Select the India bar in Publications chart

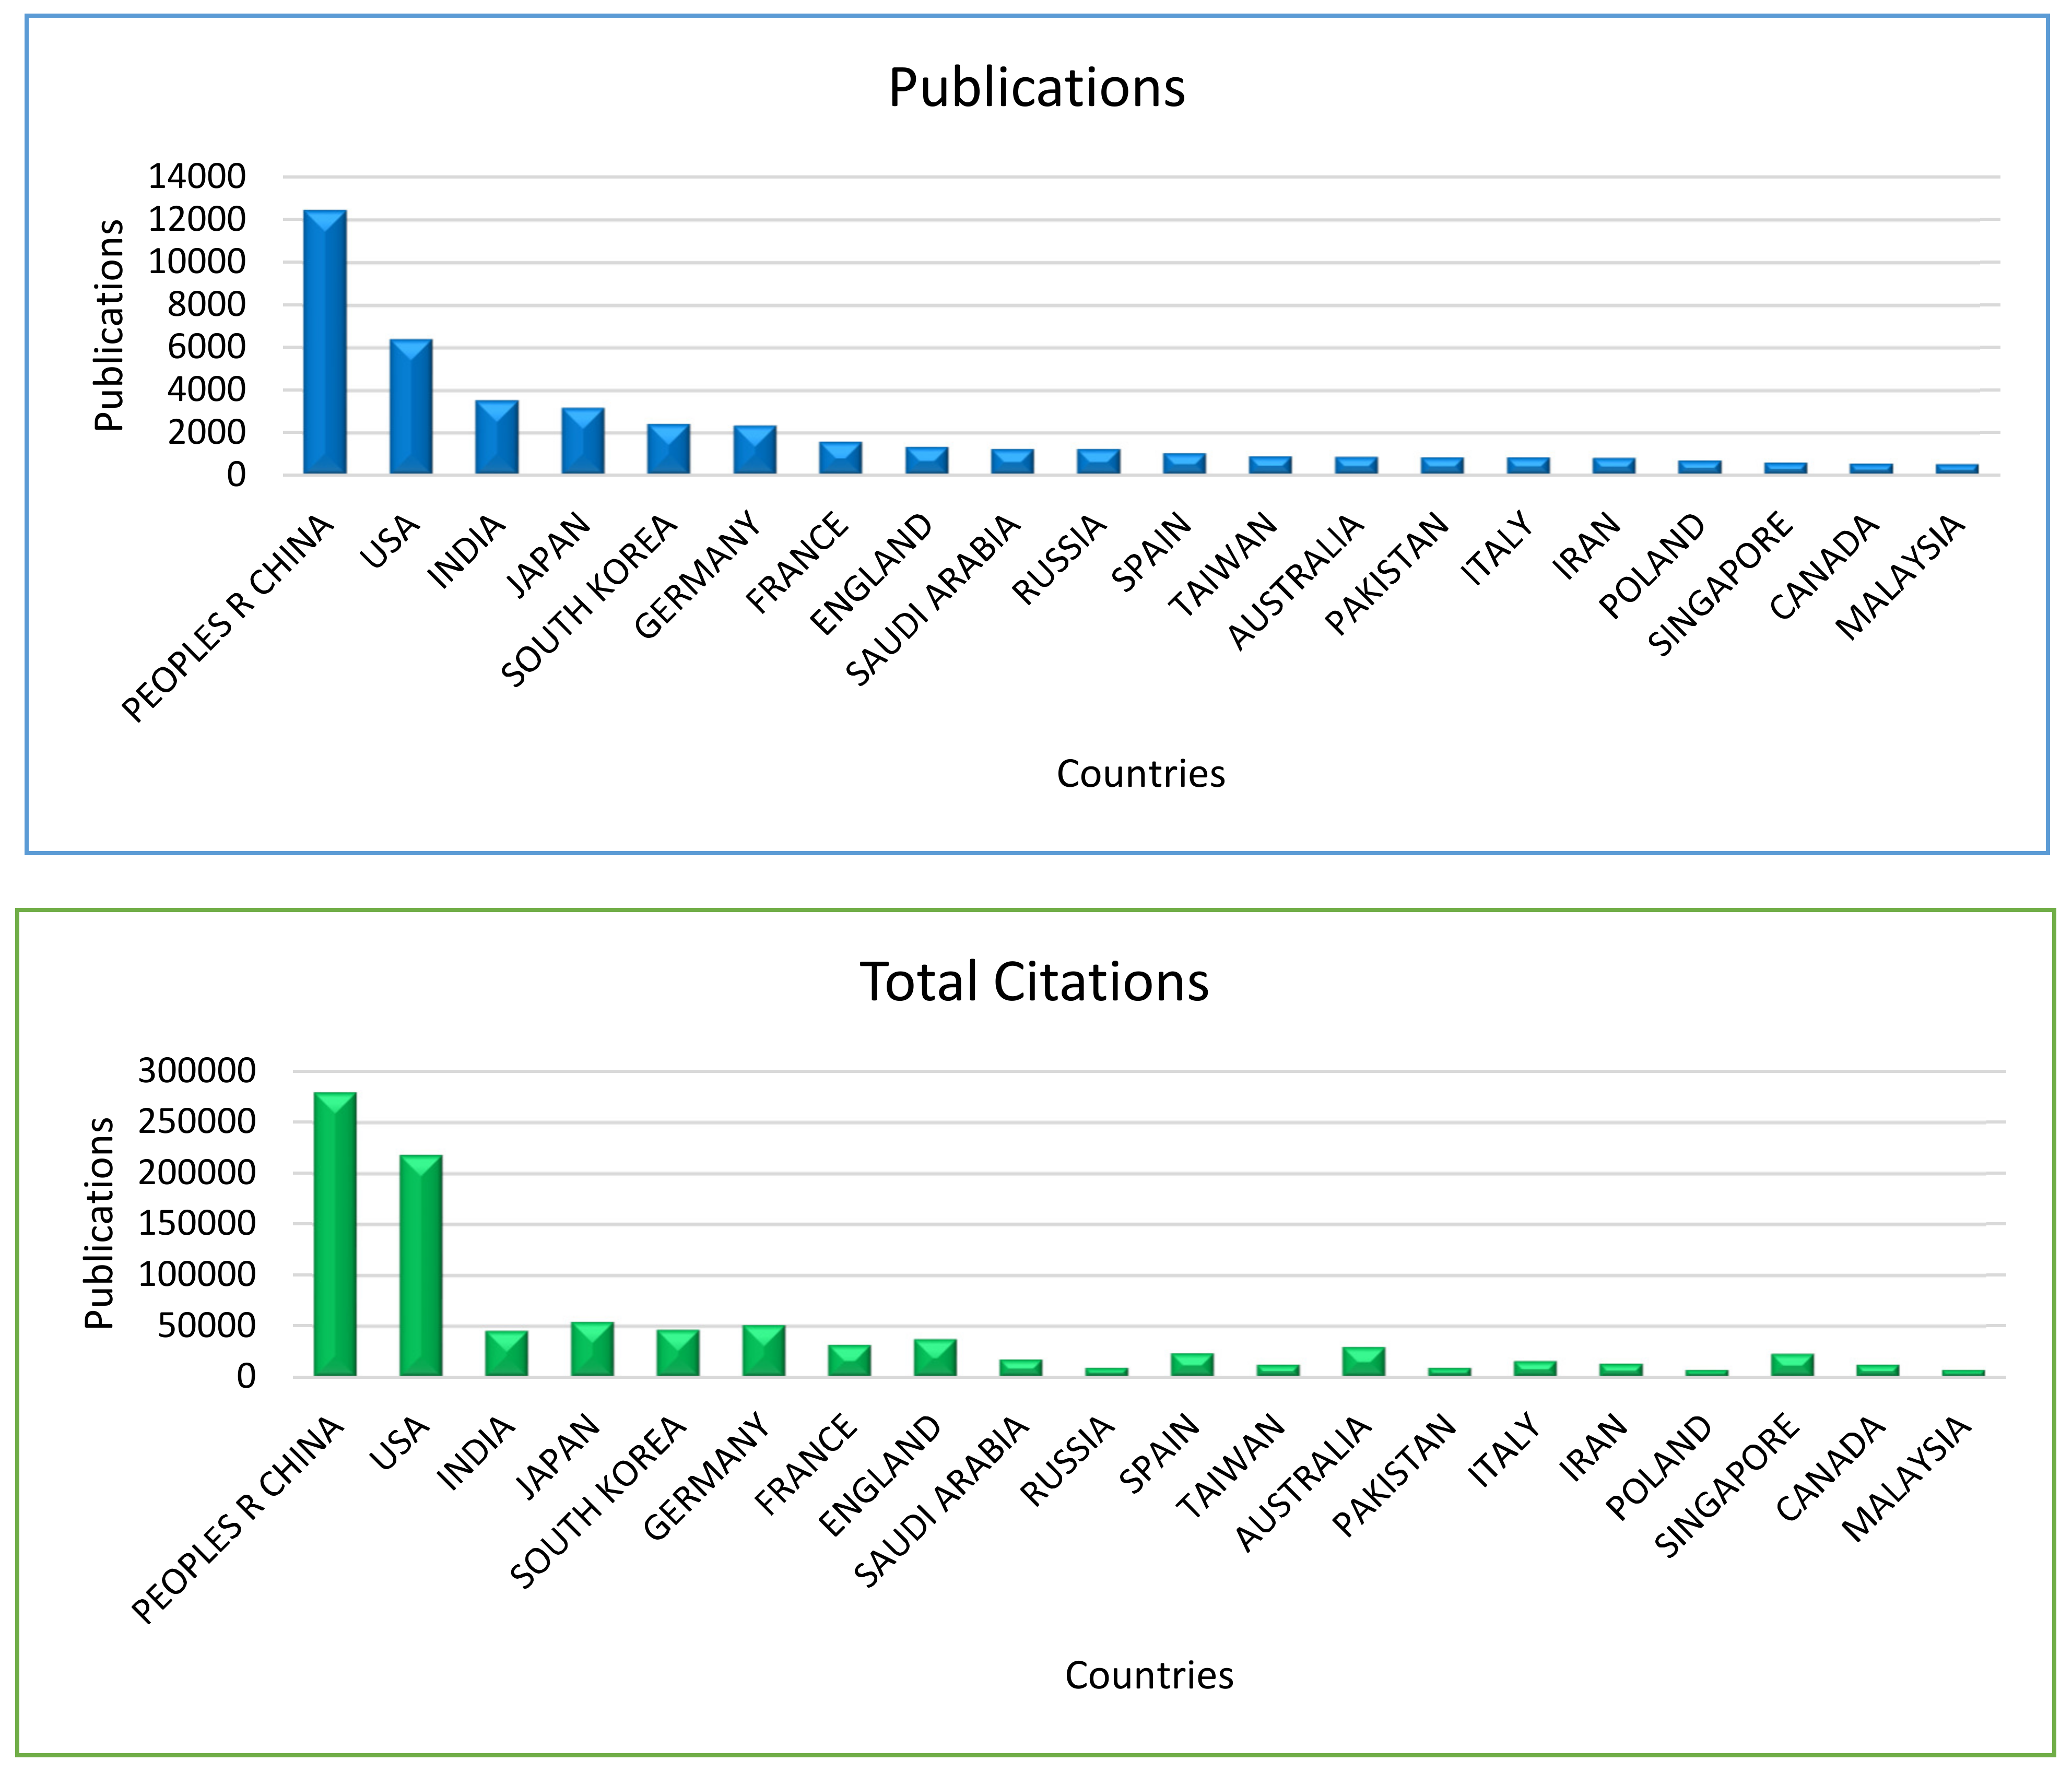[x=497, y=437]
